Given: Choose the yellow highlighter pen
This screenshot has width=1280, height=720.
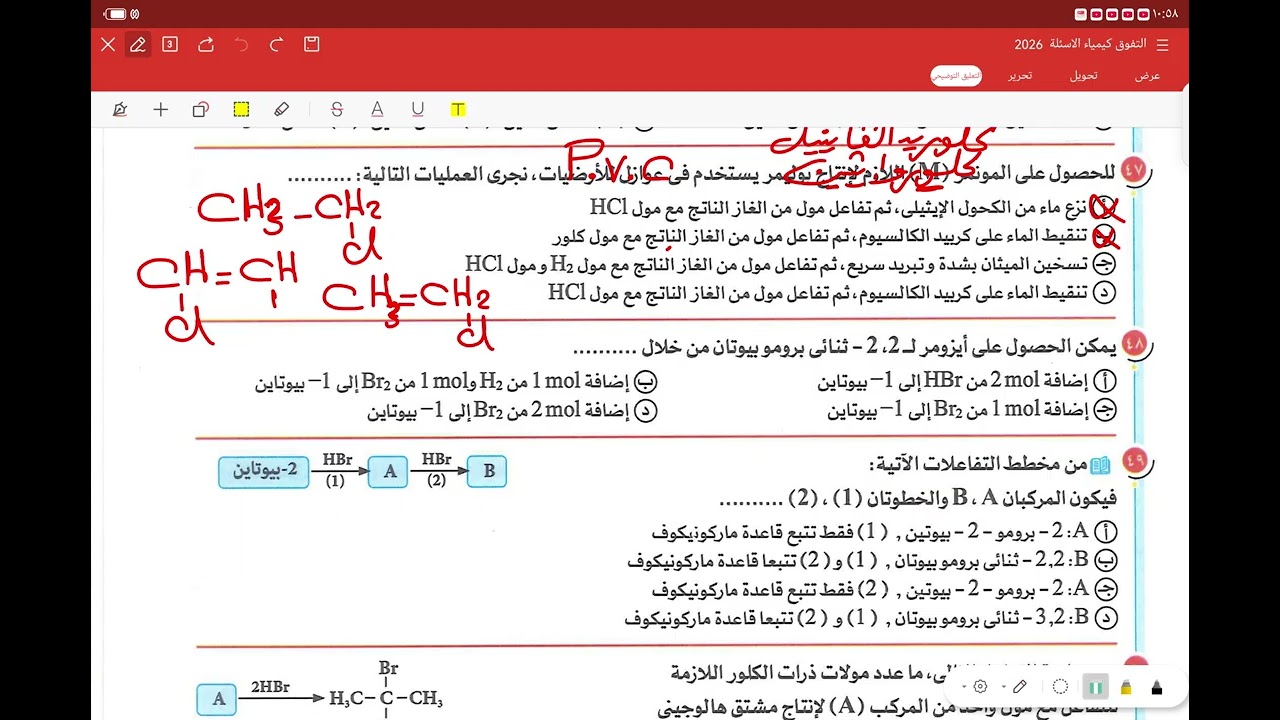Looking at the screenshot, I should click(x=1126, y=688).
